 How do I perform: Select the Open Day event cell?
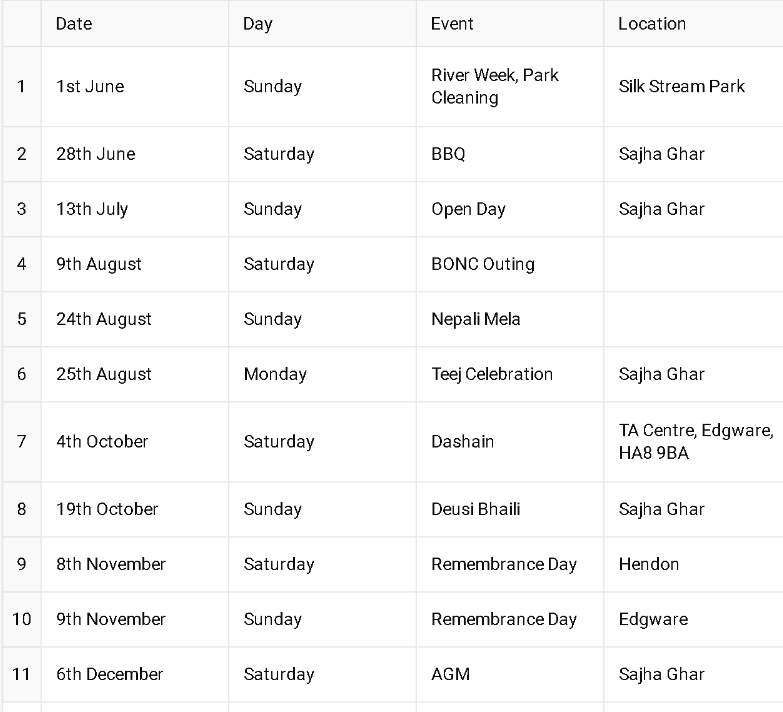510,209
